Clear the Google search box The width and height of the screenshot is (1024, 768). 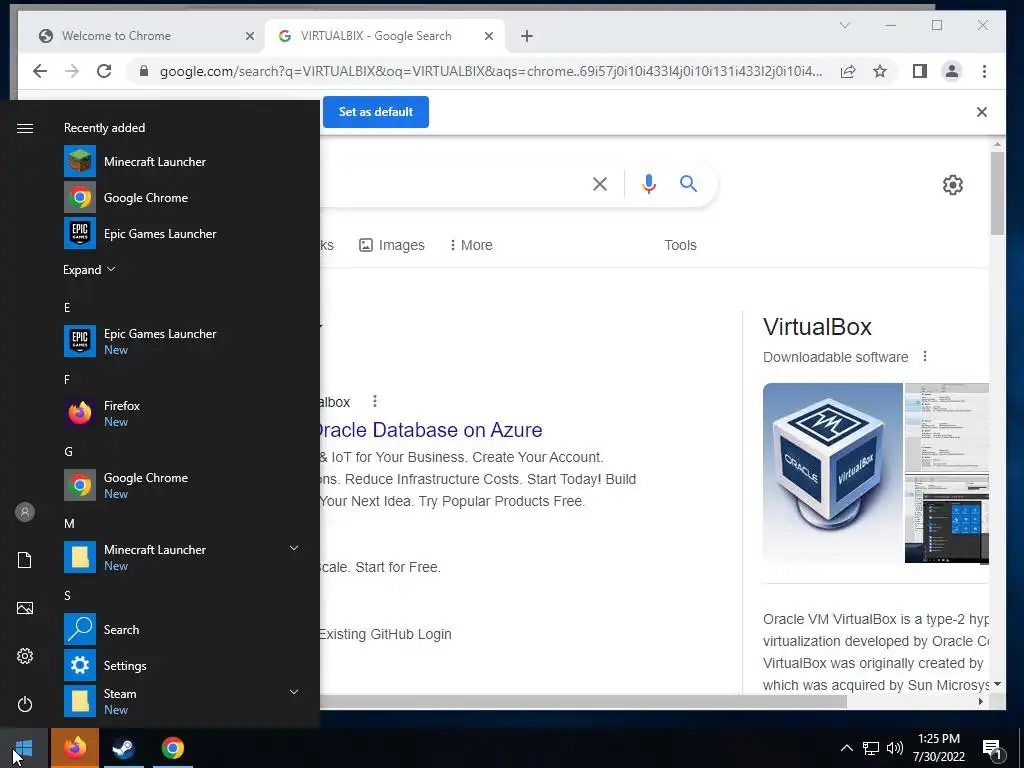[x=600, y=184]
